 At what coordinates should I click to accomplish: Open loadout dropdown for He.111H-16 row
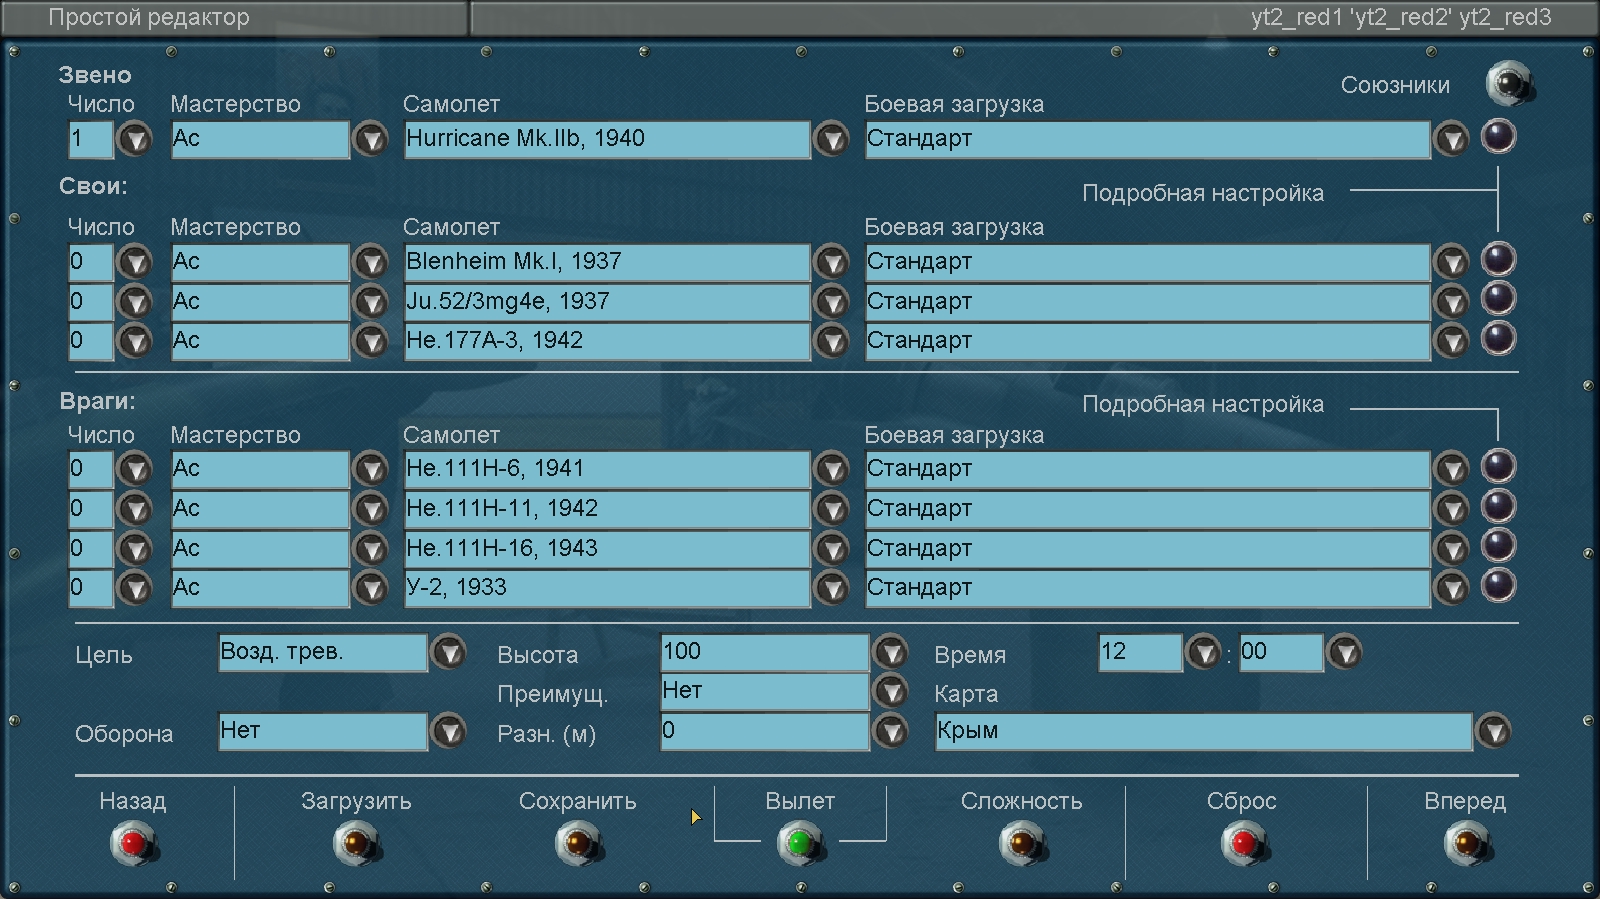click(x=1451, y=548)
